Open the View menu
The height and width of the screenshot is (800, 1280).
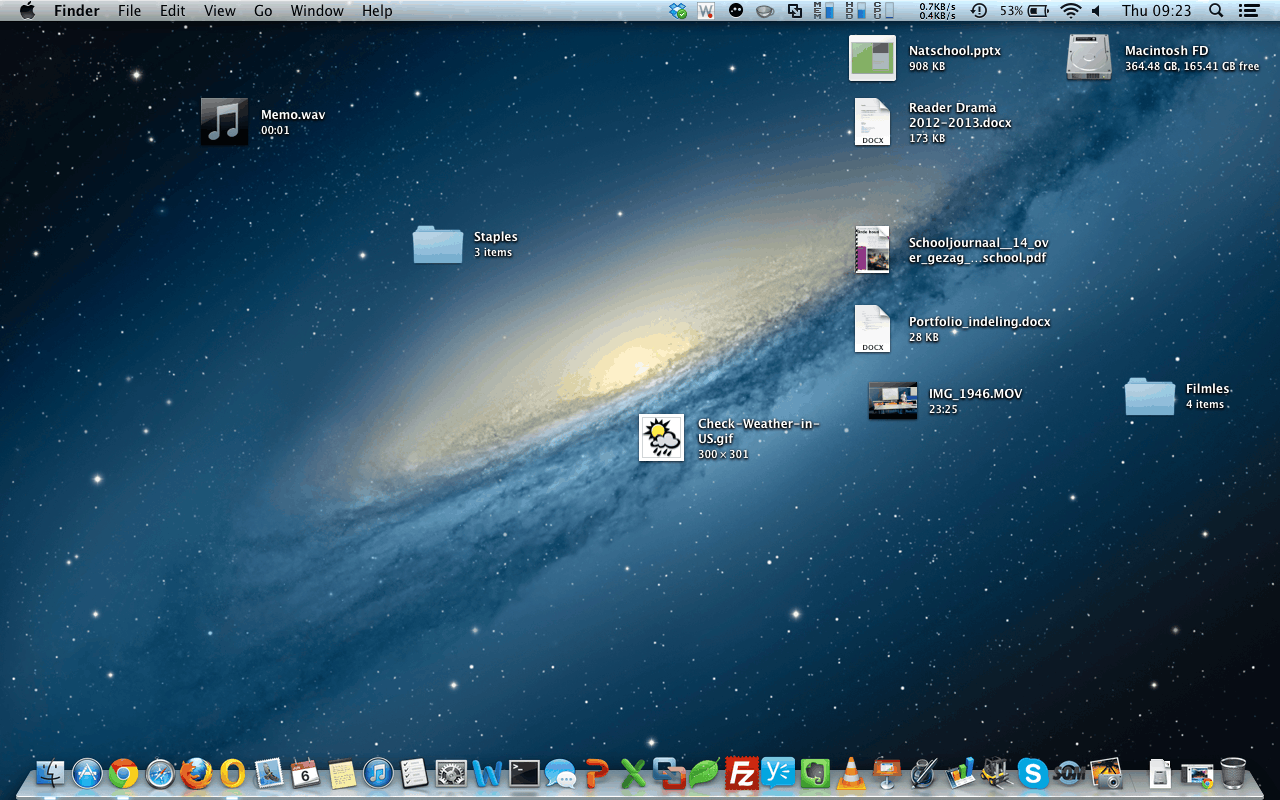click(219, 11)
